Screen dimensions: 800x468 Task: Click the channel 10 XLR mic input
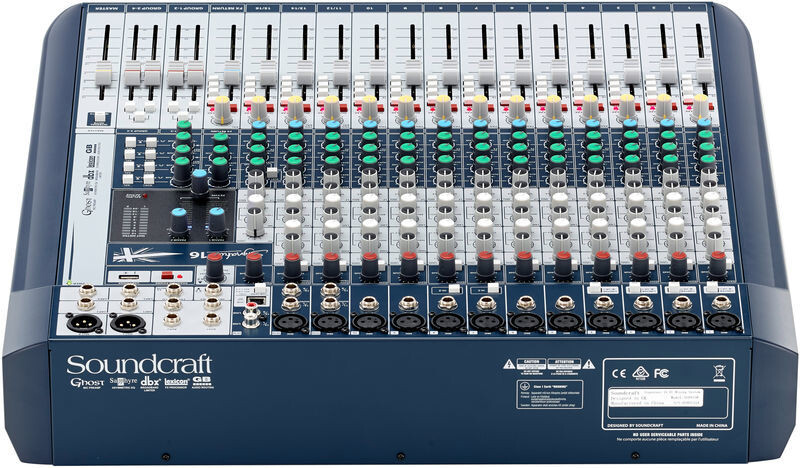[x=368, y=323]
